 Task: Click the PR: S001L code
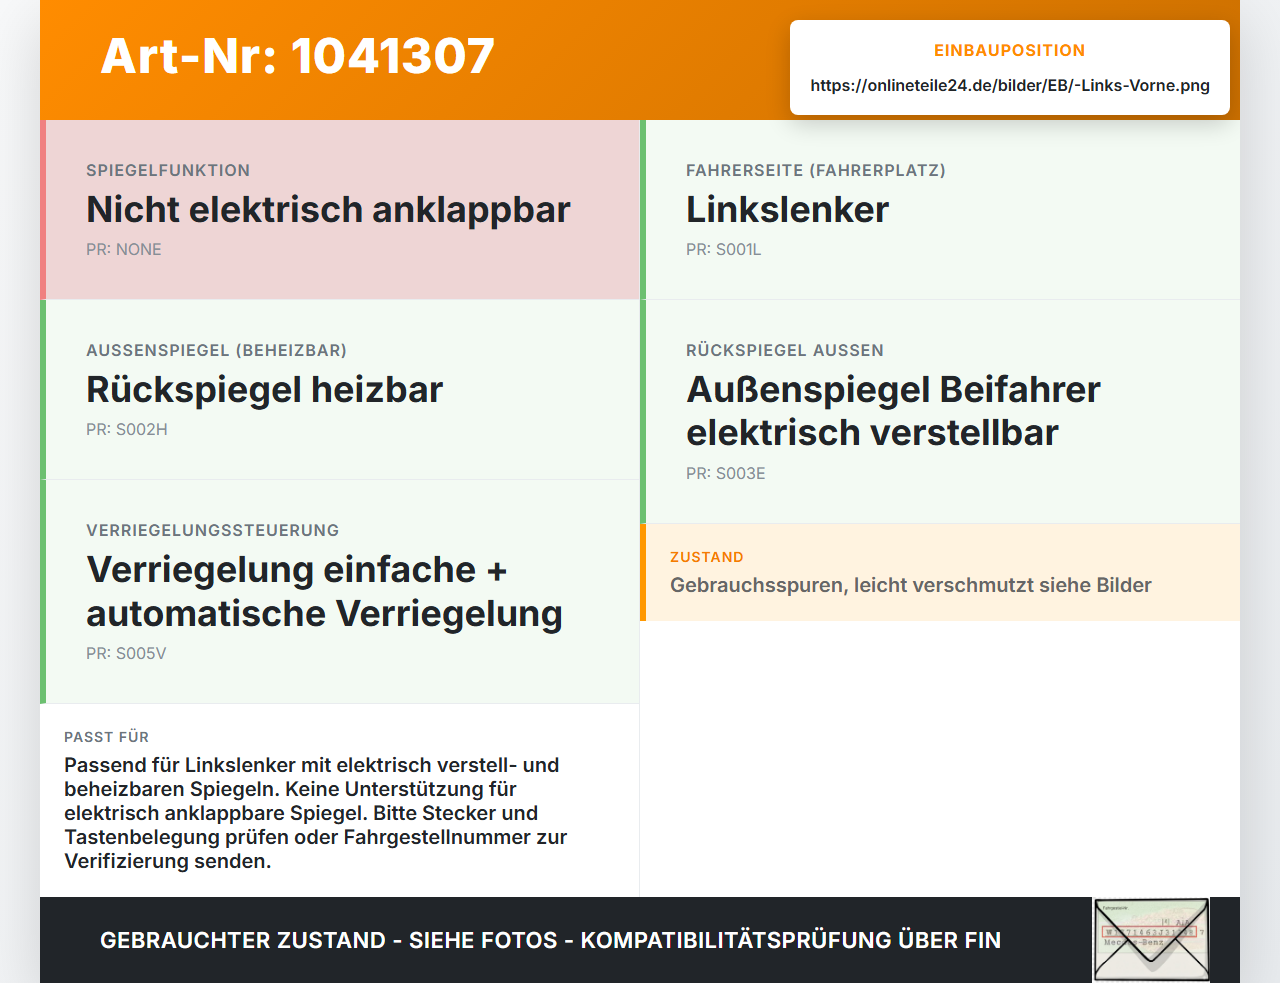pyautogui.click(x=723, y=249)
